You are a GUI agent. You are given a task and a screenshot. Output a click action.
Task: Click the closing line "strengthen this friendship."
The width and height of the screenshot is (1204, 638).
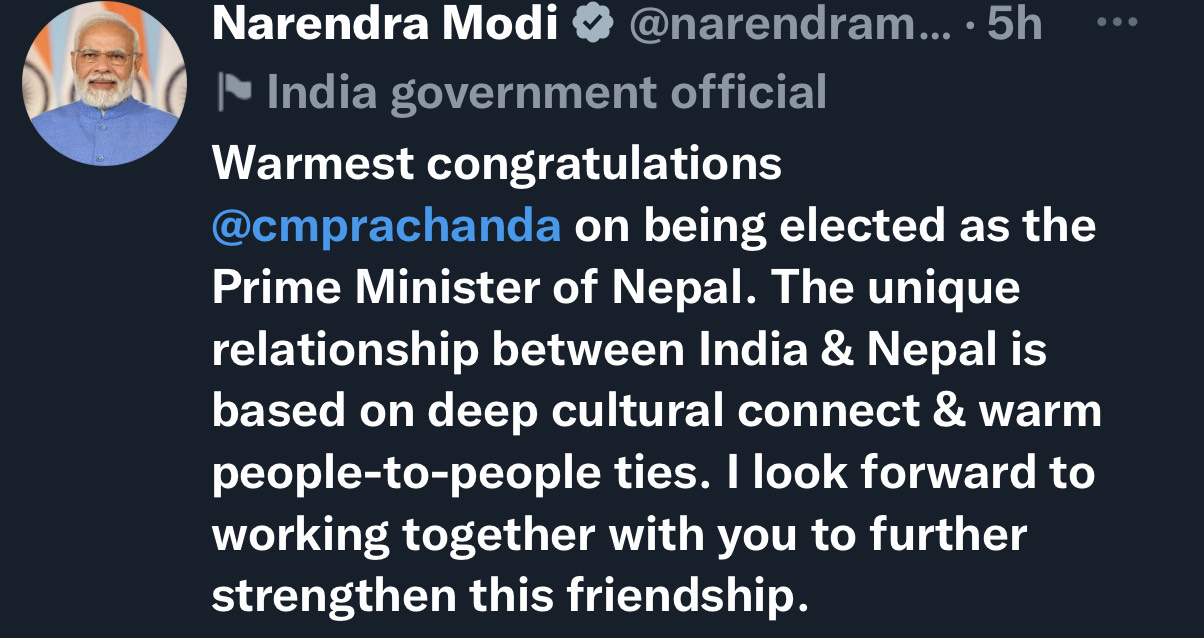click(509, 596)
